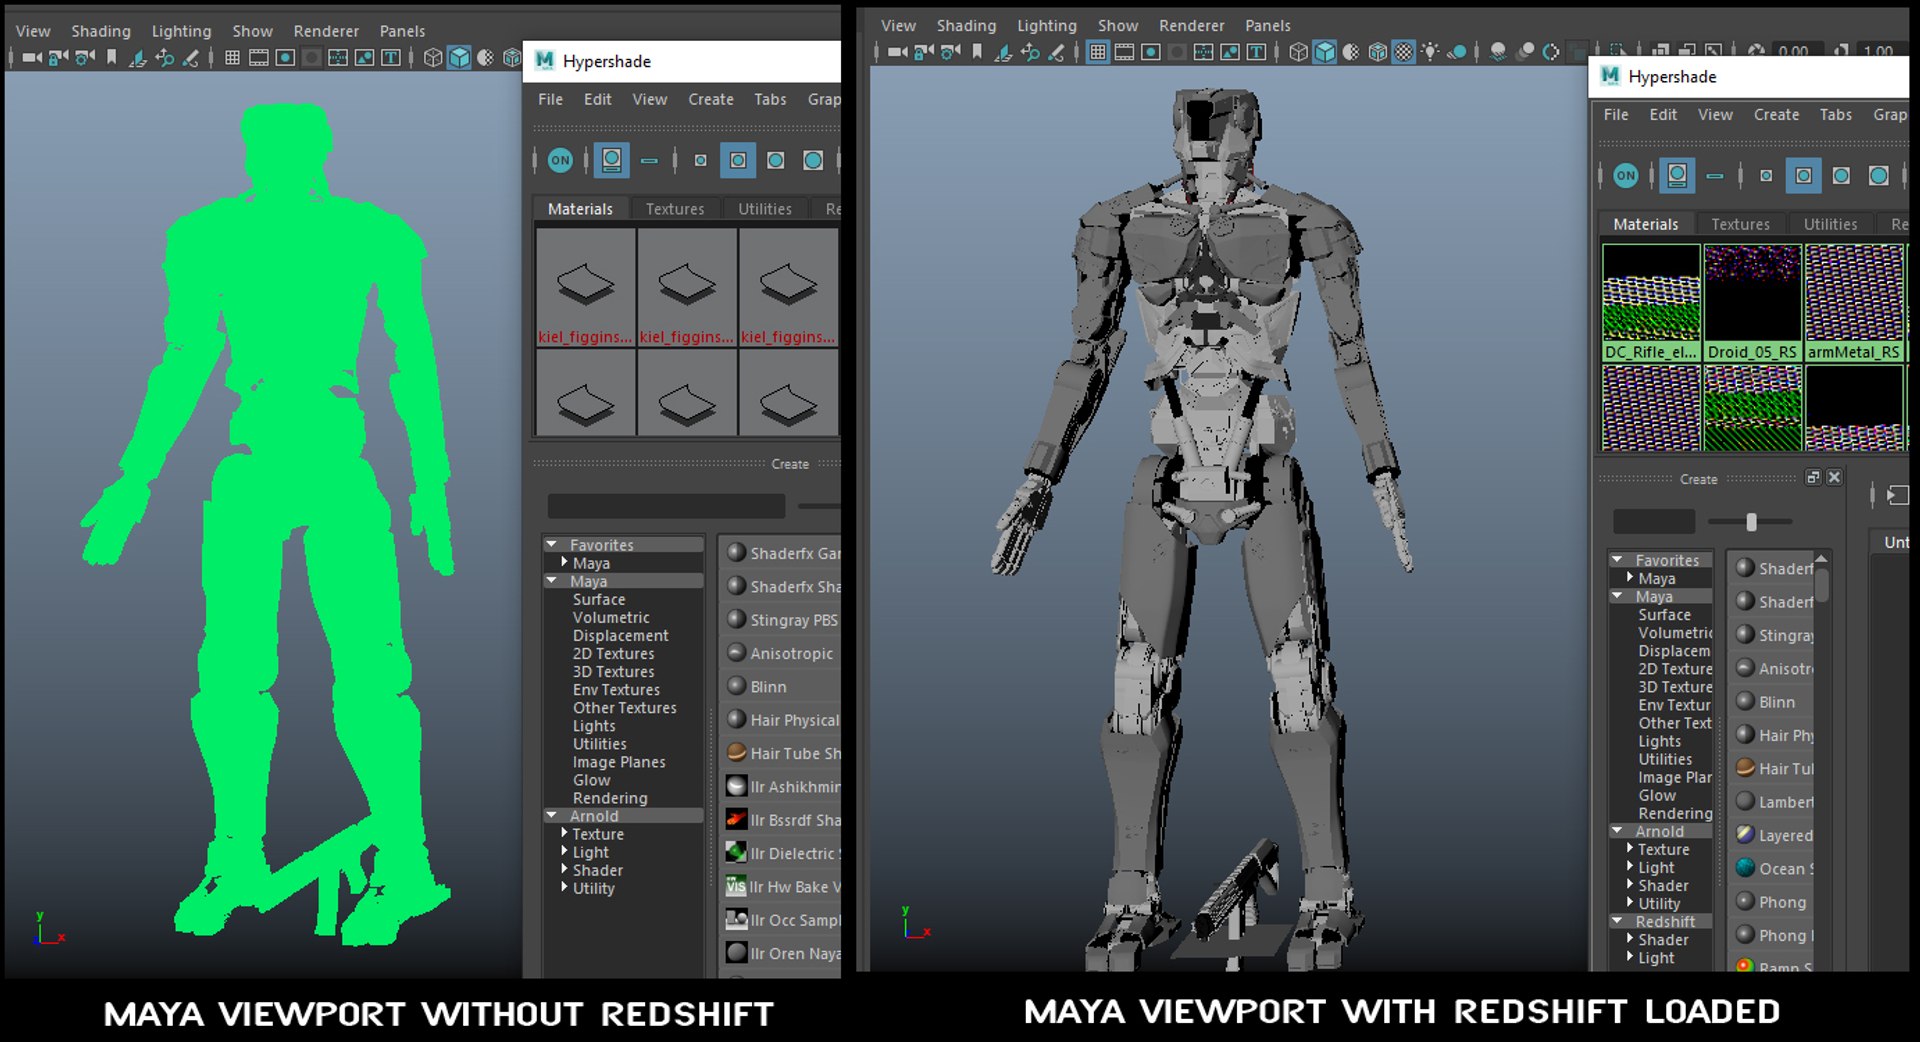Select extra large swatches icon in left Hypershade
1920x1042 pixels.
pos(813,160)
